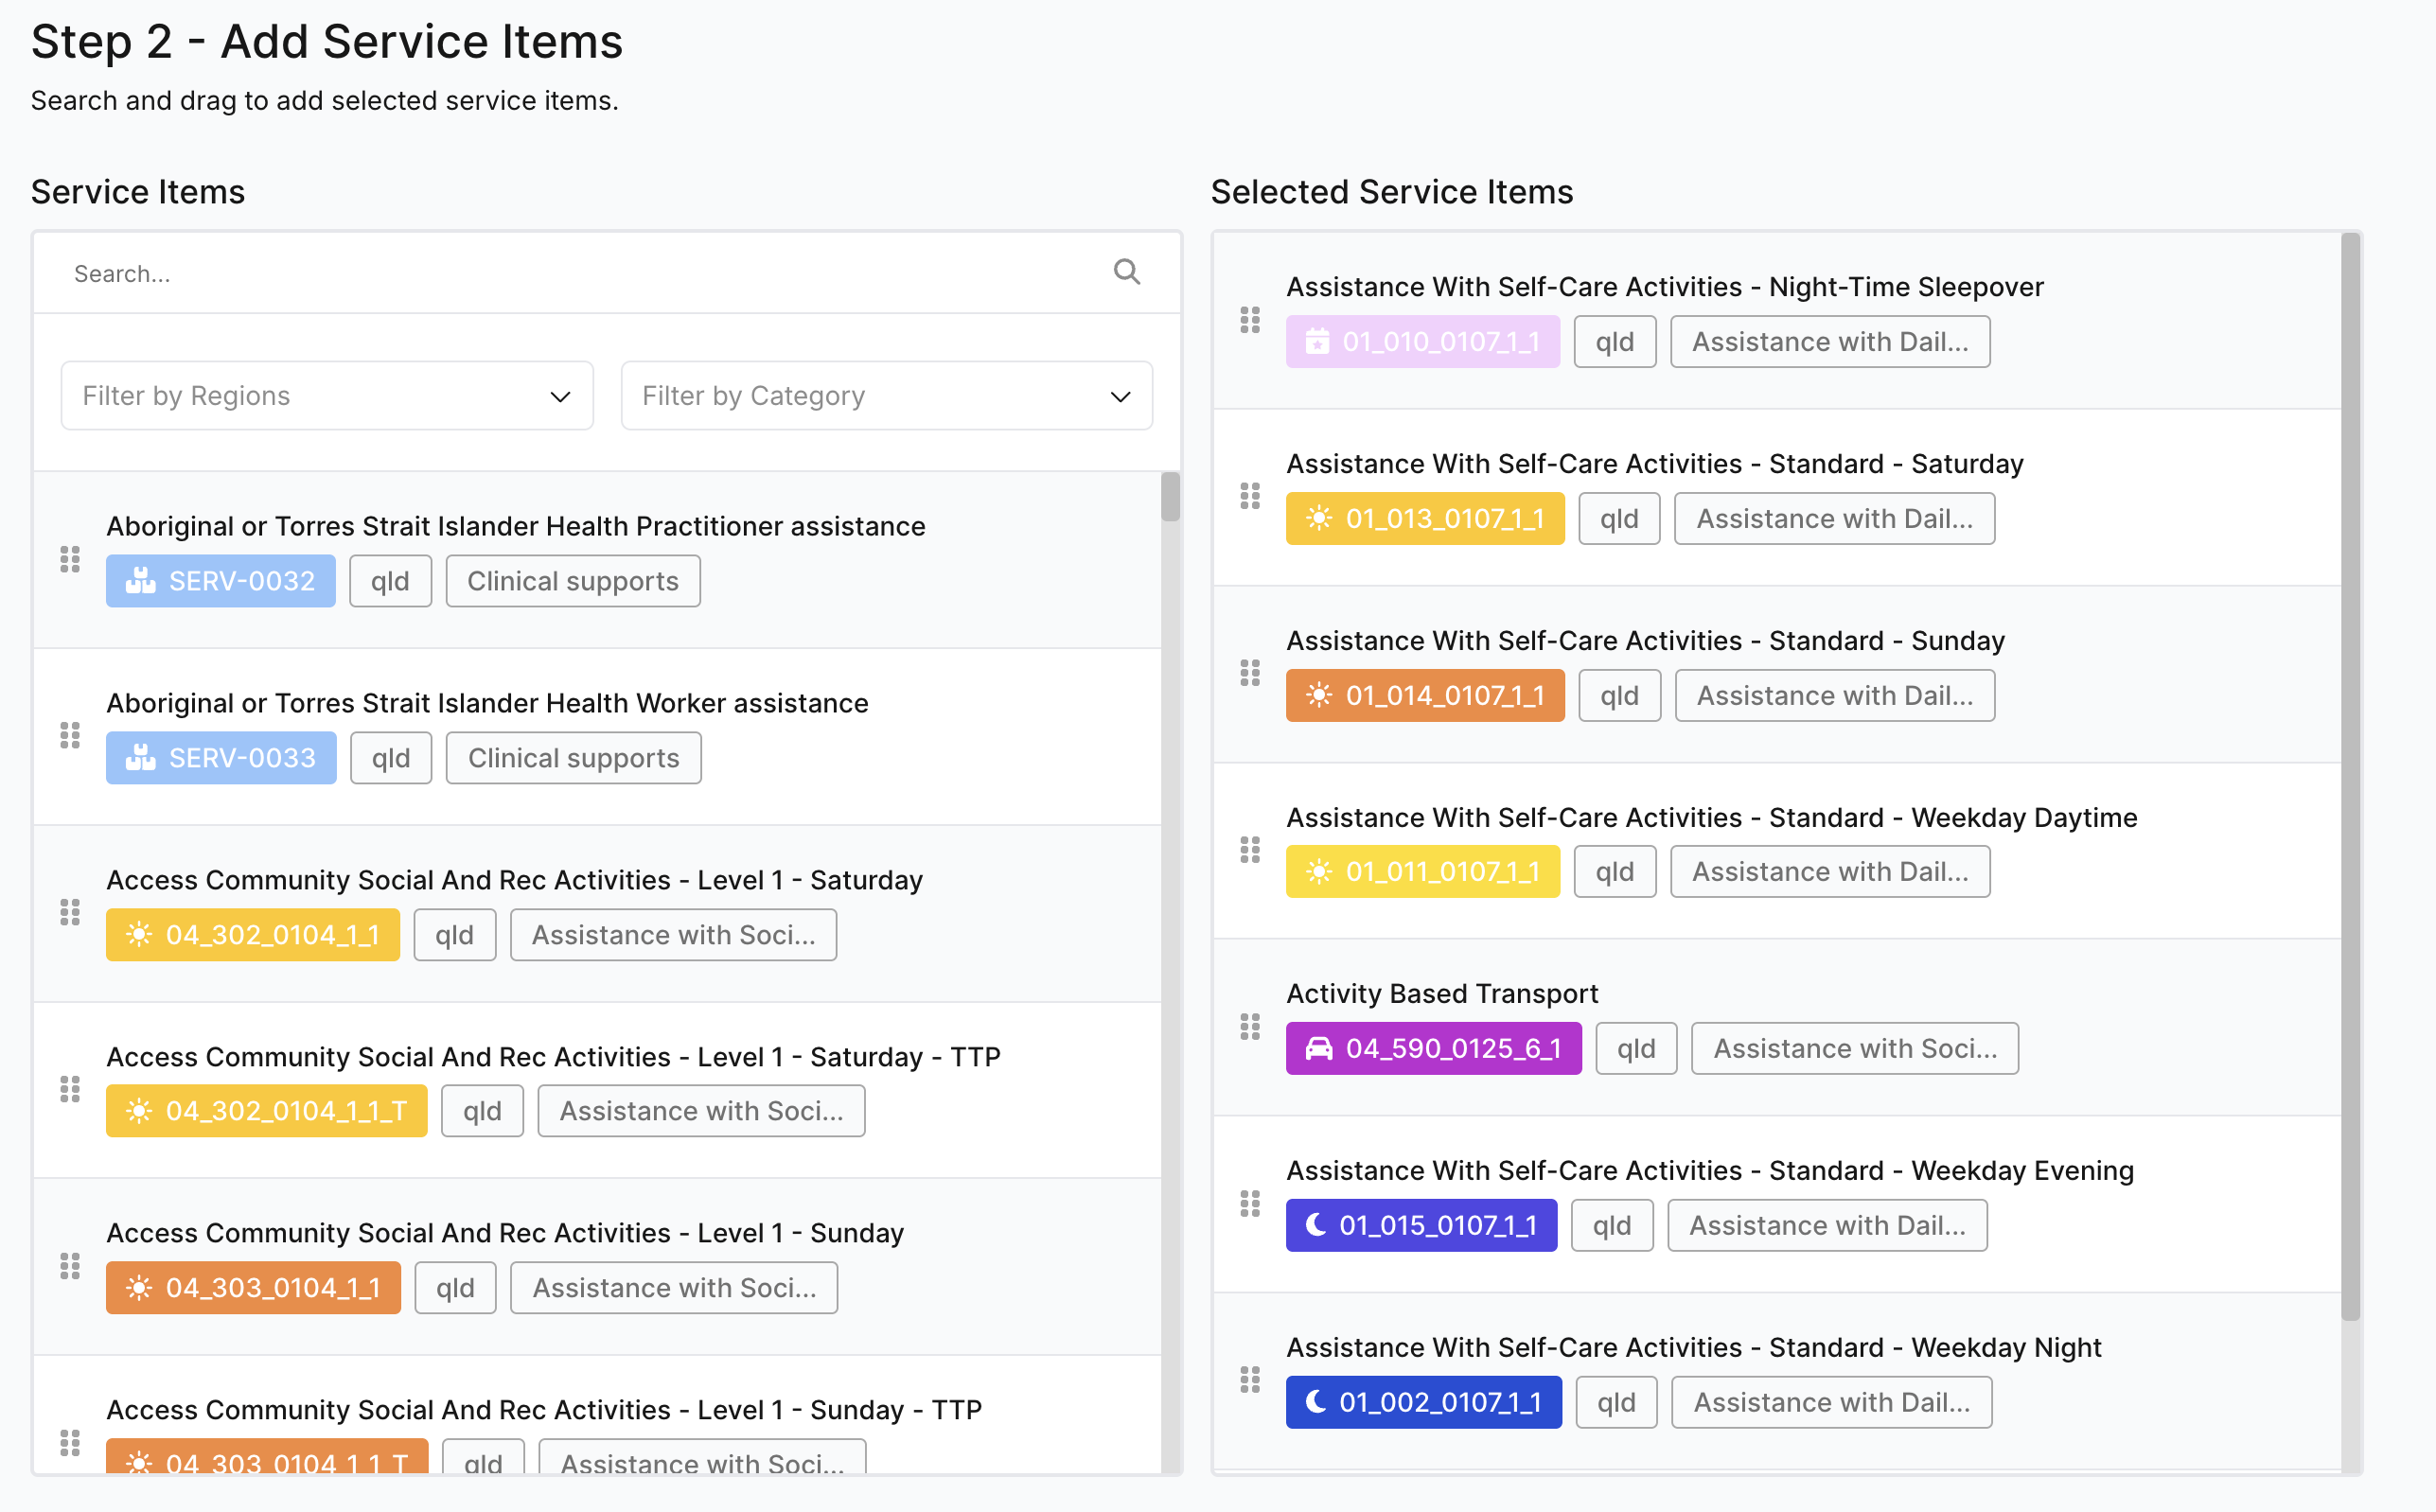Click the 04_303_0104_1_1 code badge

253,1288
